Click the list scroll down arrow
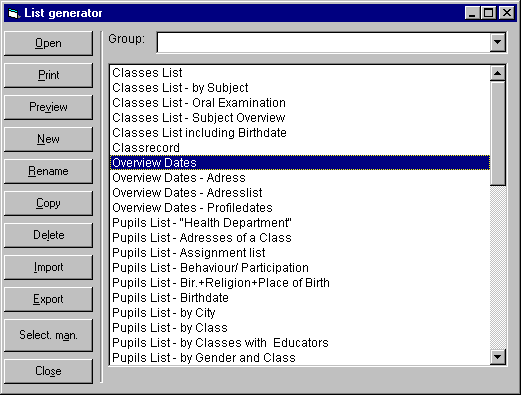The width and height of the screenshot is (521, 395). point(498,357)
